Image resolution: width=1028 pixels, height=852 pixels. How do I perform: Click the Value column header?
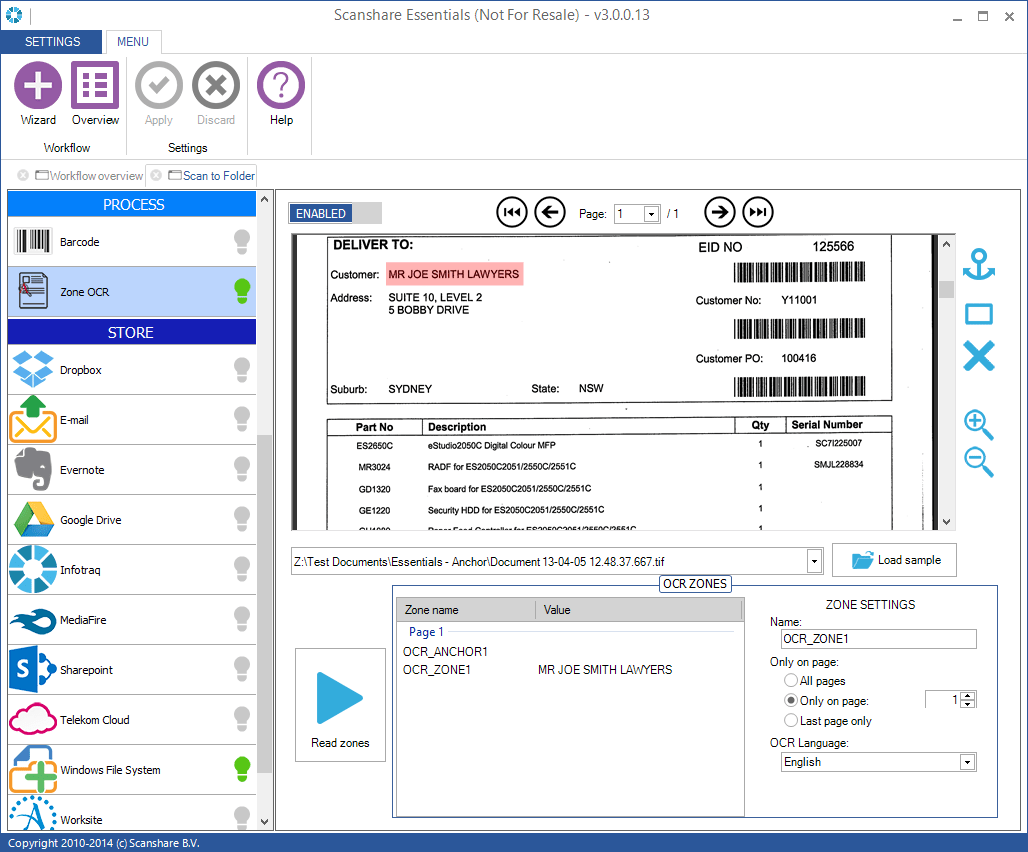[x=639, y=610]
